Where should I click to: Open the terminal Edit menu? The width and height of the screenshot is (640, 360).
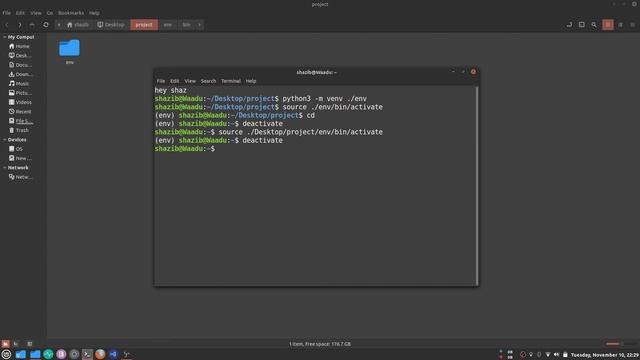pos(175,81)
